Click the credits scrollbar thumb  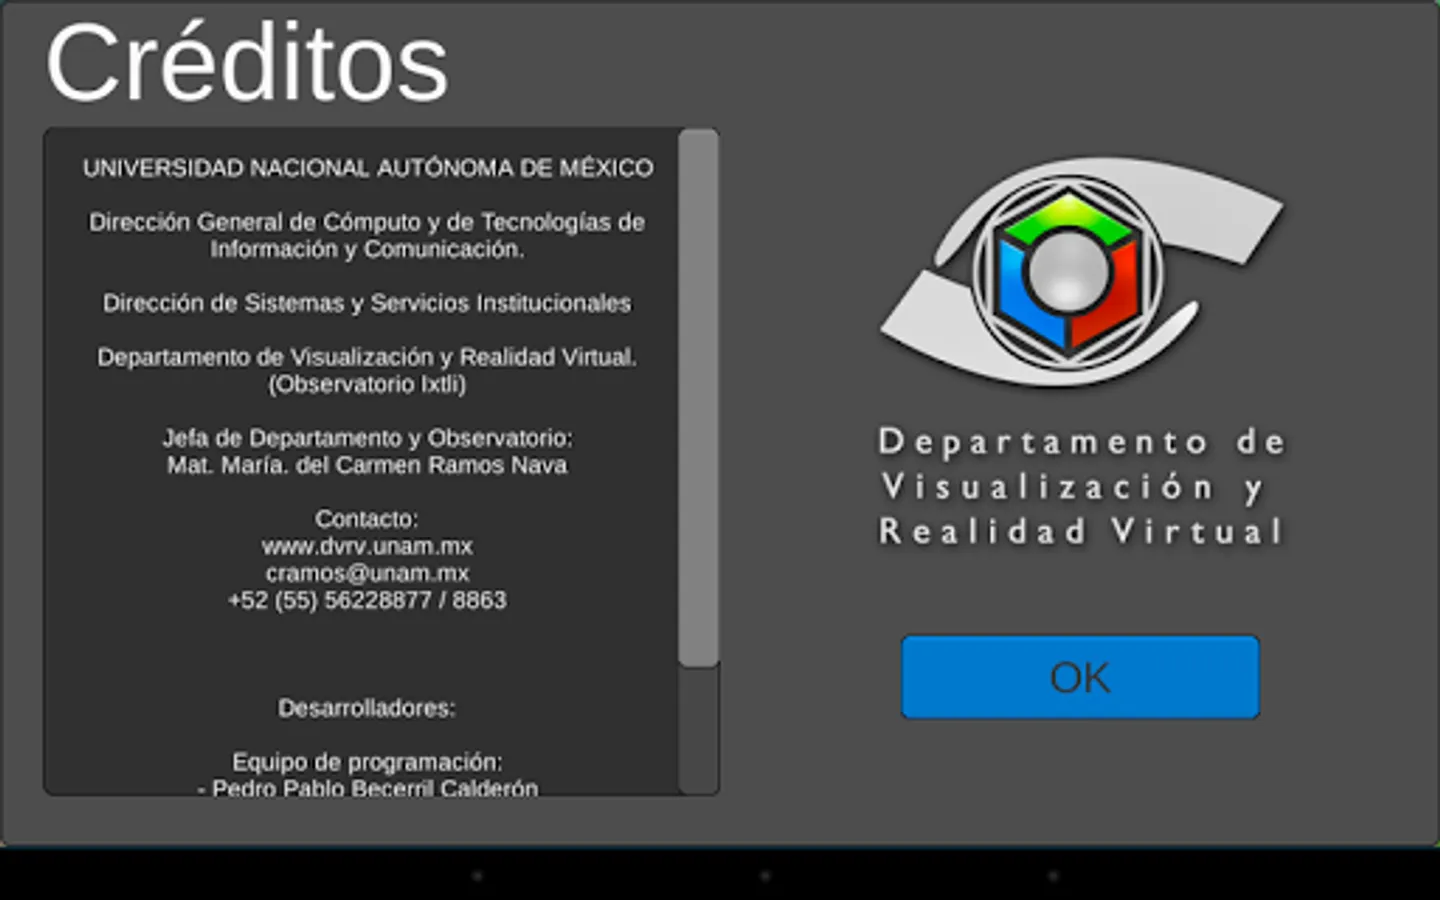698,397
